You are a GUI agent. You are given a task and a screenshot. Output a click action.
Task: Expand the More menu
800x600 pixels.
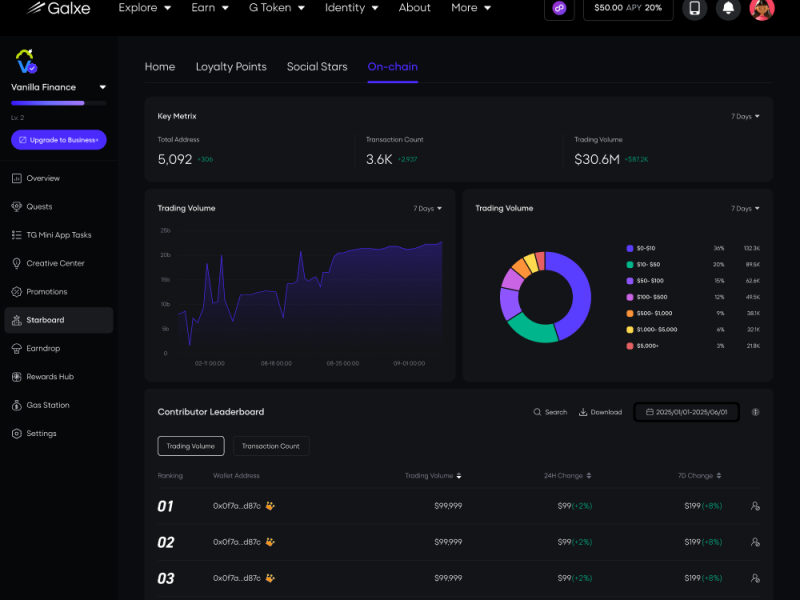point(471,8)
